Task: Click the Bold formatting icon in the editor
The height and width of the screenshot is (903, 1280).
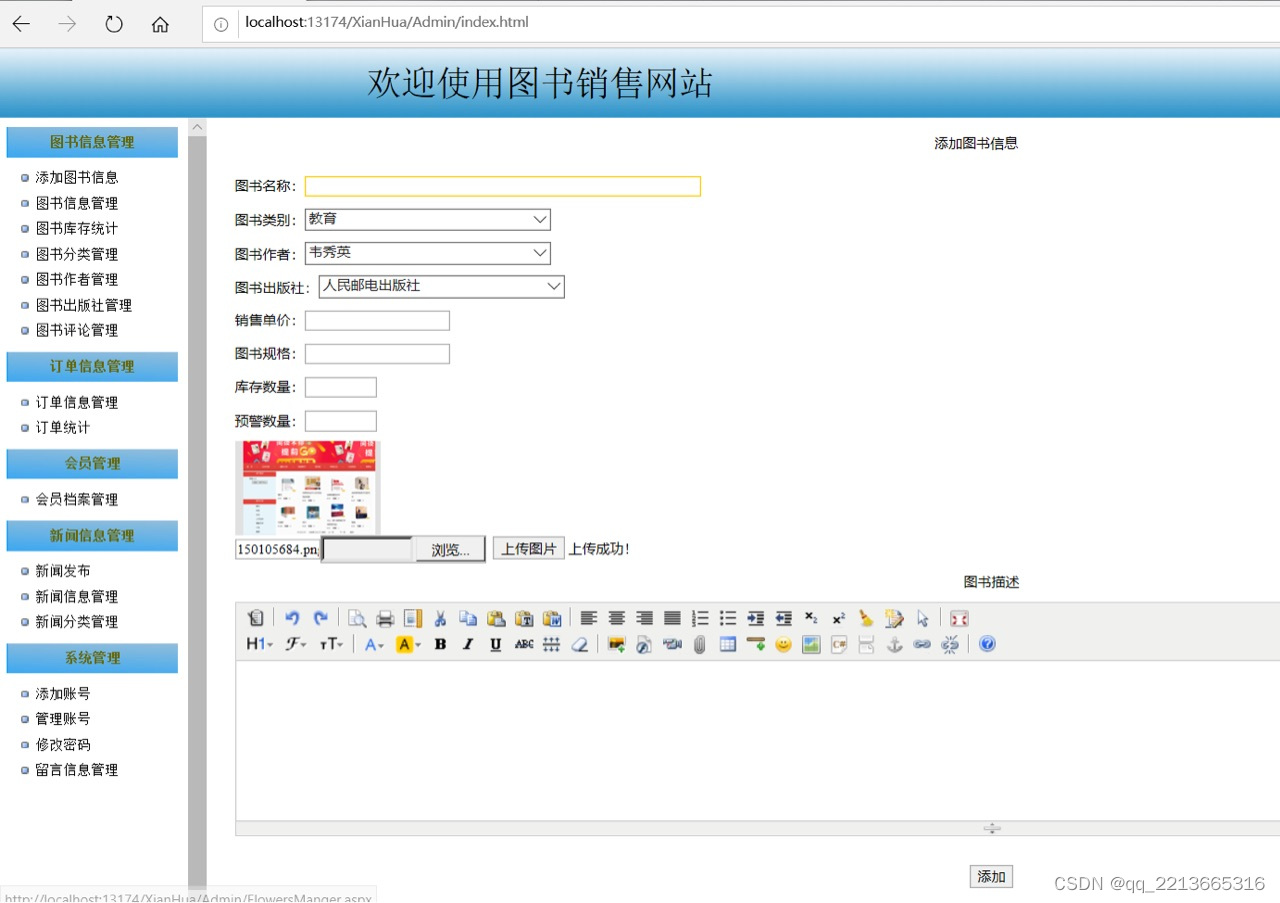Action: pos(440,644)
